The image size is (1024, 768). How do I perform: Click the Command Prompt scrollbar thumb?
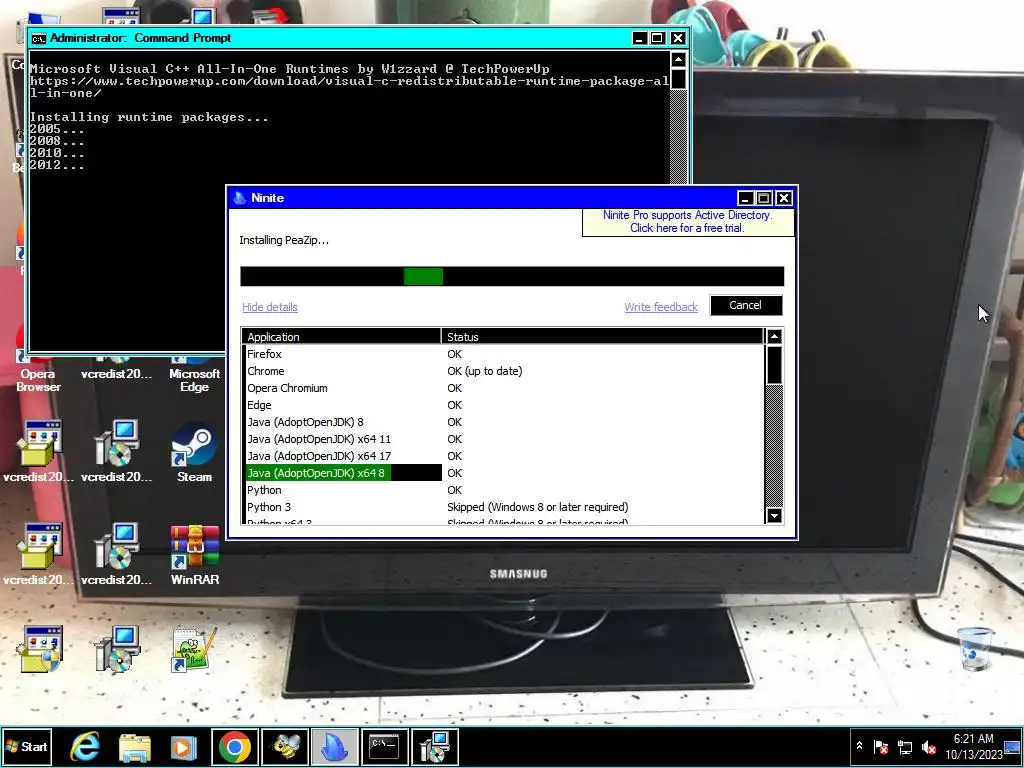point(679,79)
